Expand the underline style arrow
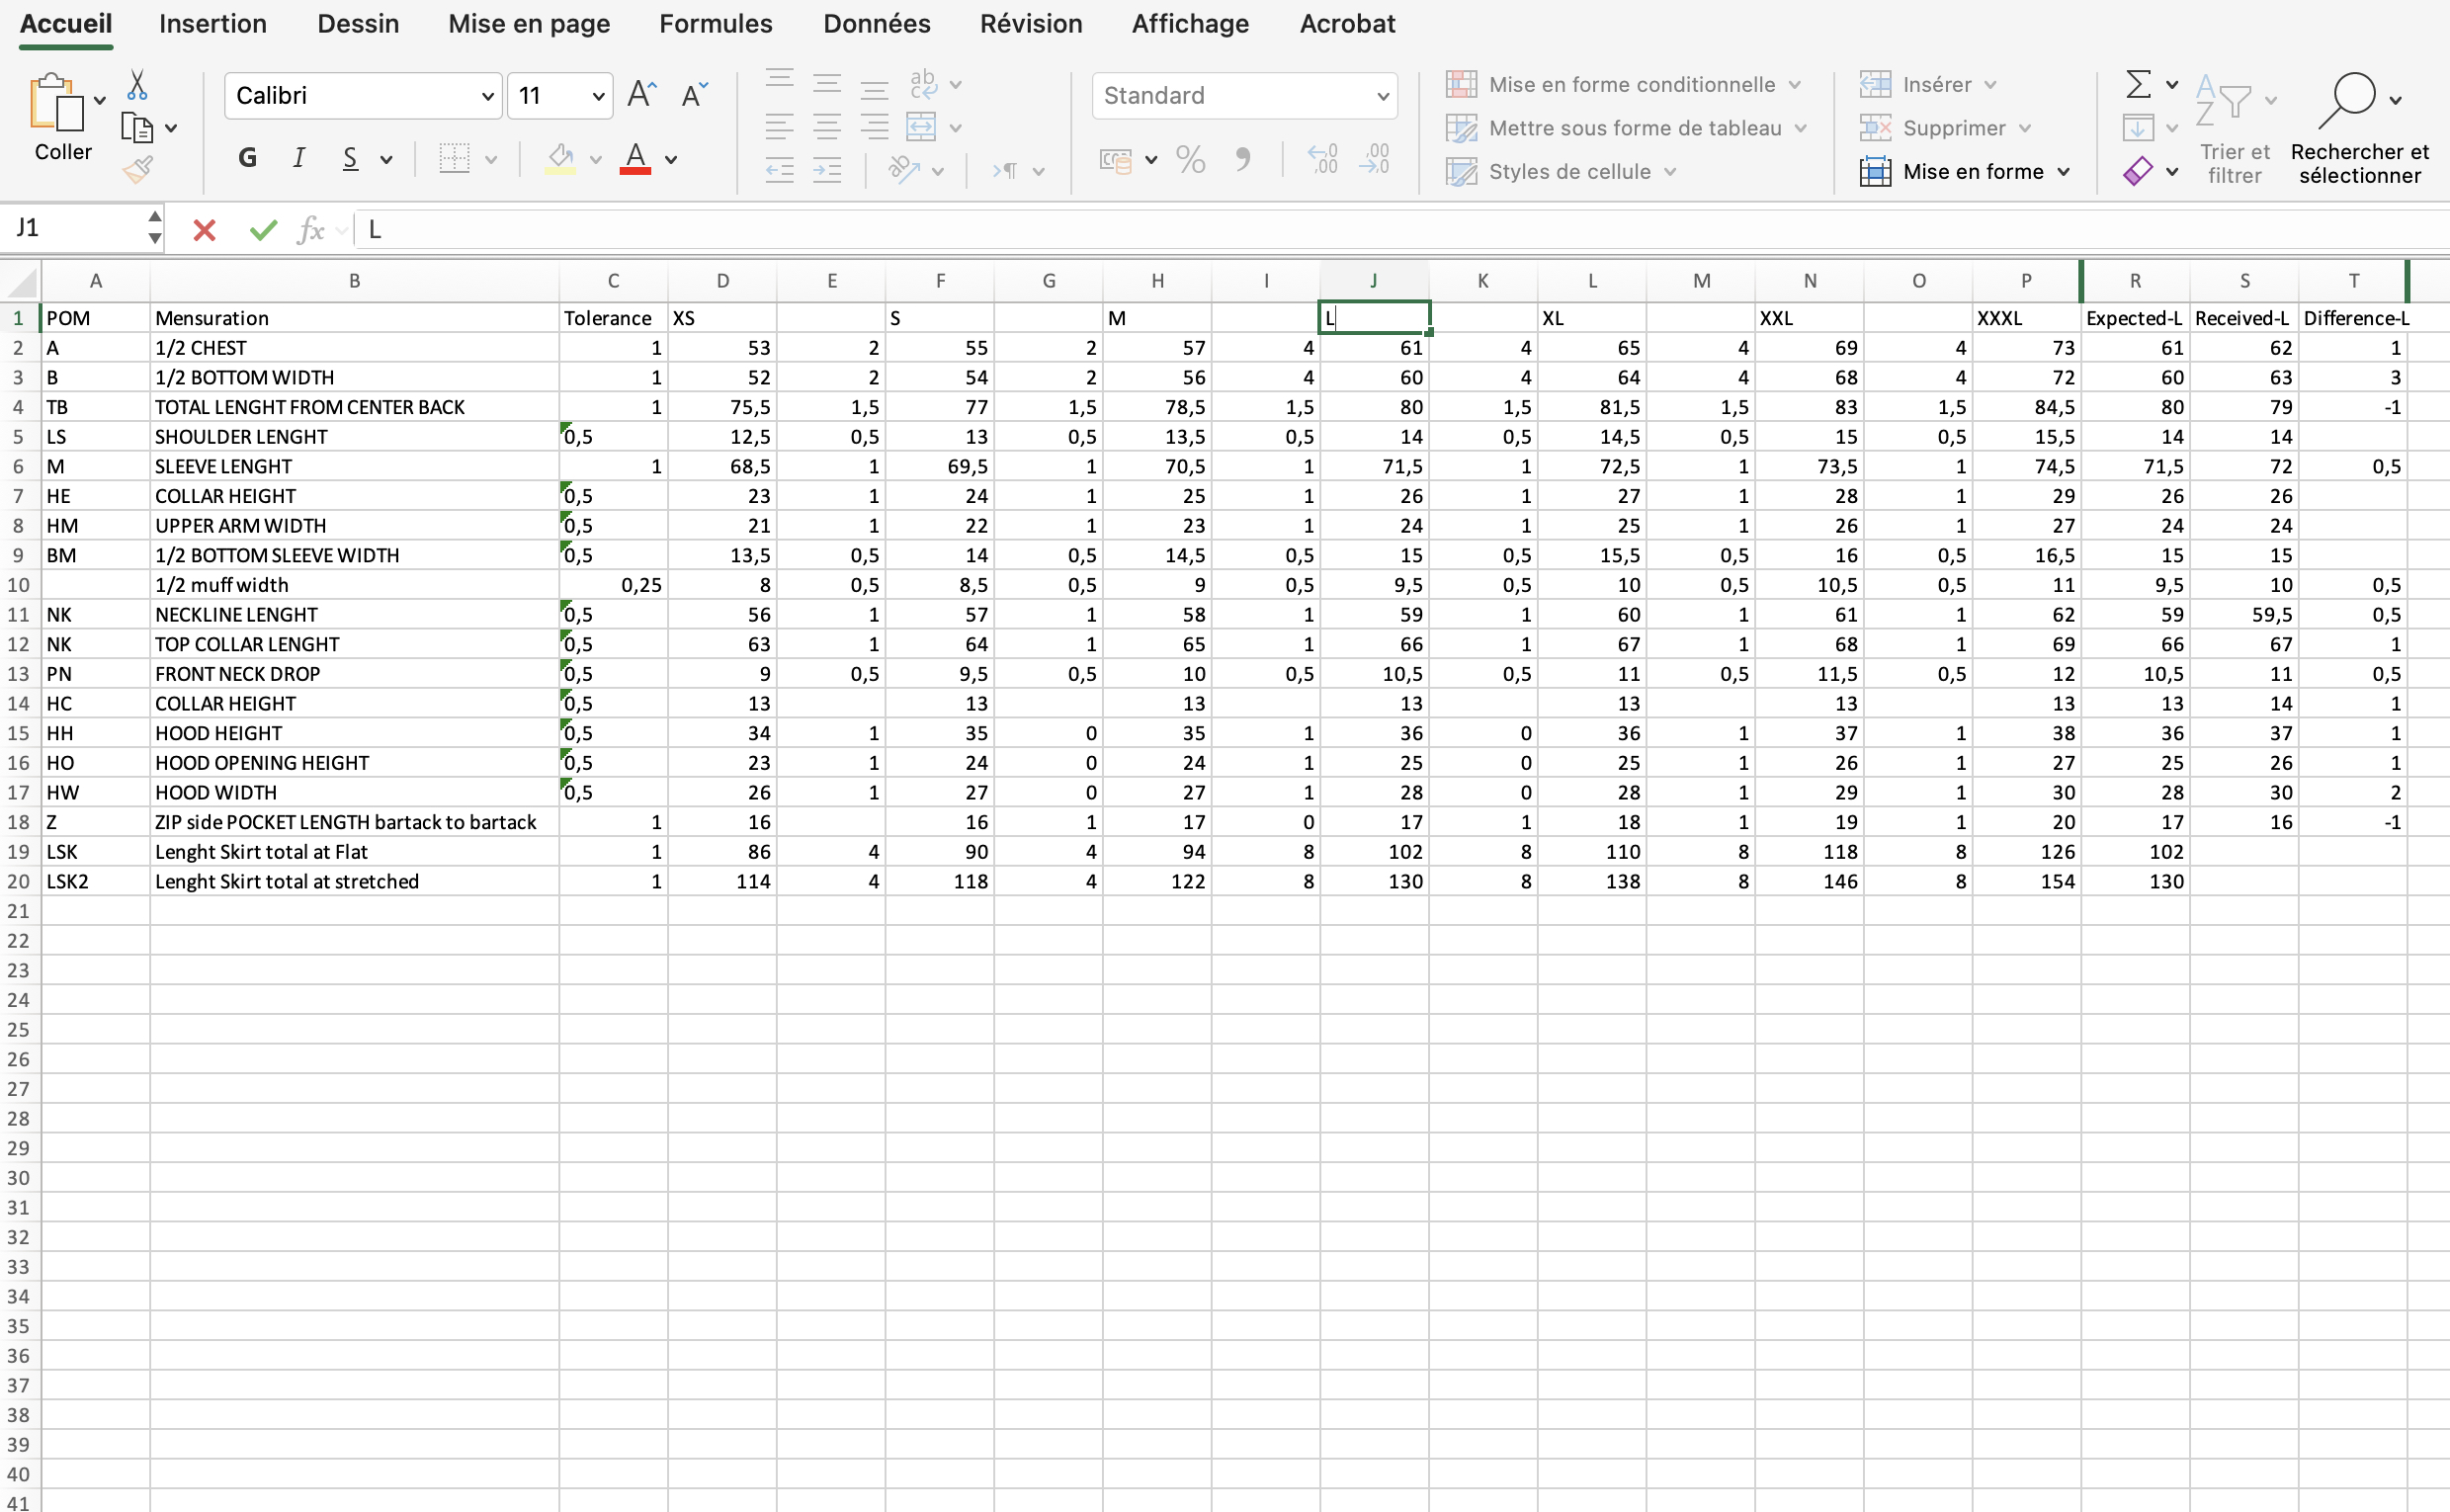 tap(386, 159)
